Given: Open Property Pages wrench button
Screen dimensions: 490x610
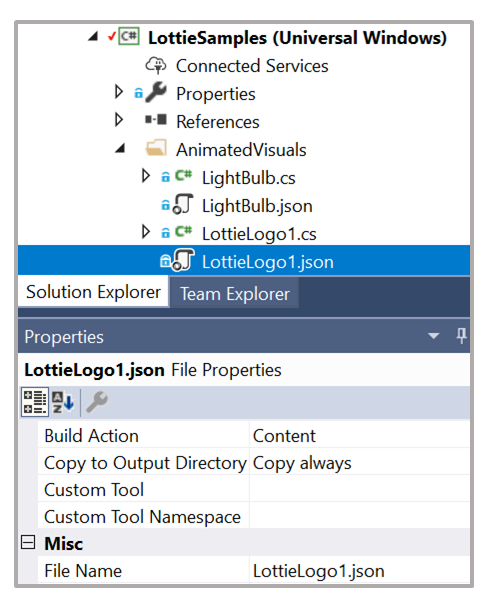Looking at the screenshot, I should coord(96,402).
